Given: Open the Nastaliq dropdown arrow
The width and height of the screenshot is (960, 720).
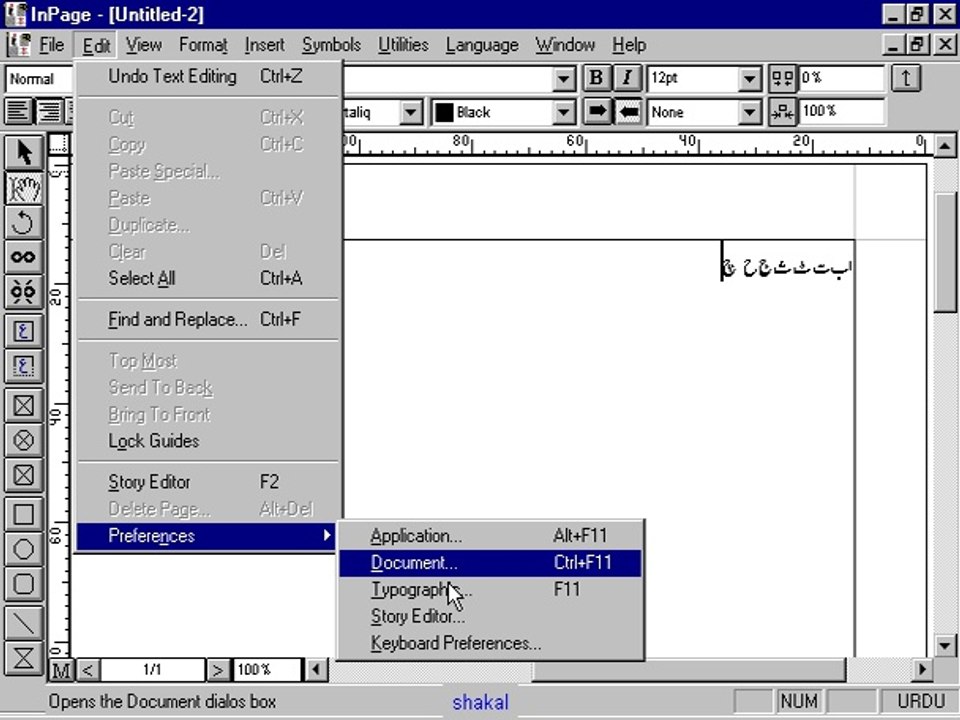Looking at the screenshot, I should coord(411,112).
